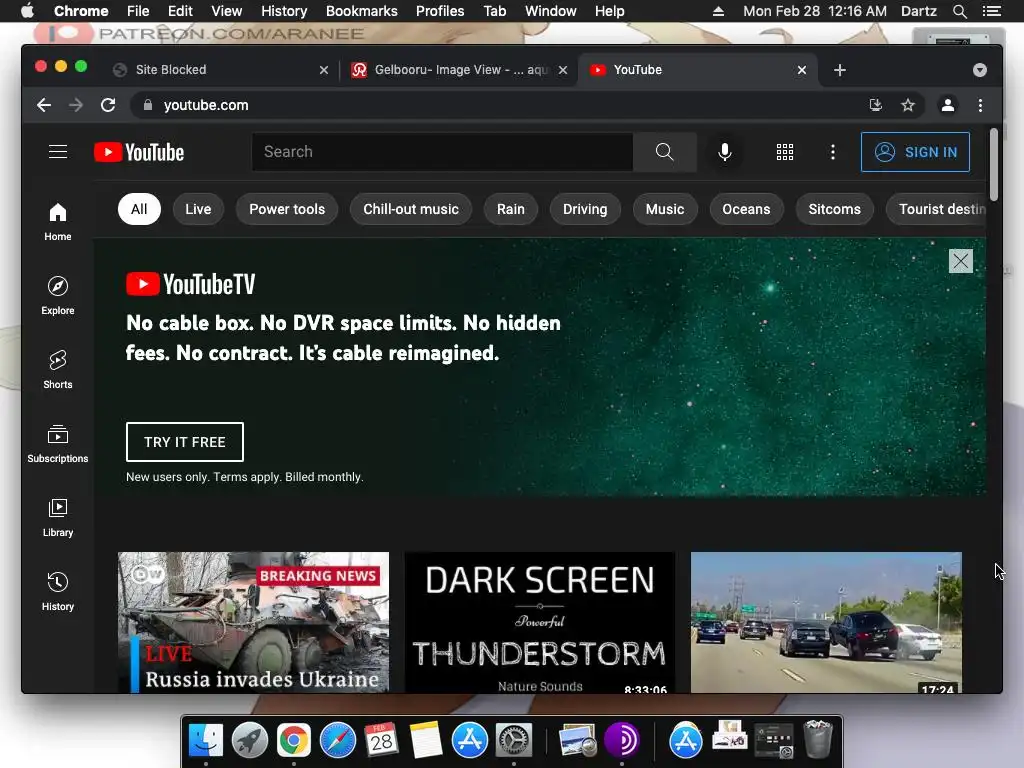Select the Live filter chip
The height and width of the screenshot is (768, 1024).
tap(198, 209)
